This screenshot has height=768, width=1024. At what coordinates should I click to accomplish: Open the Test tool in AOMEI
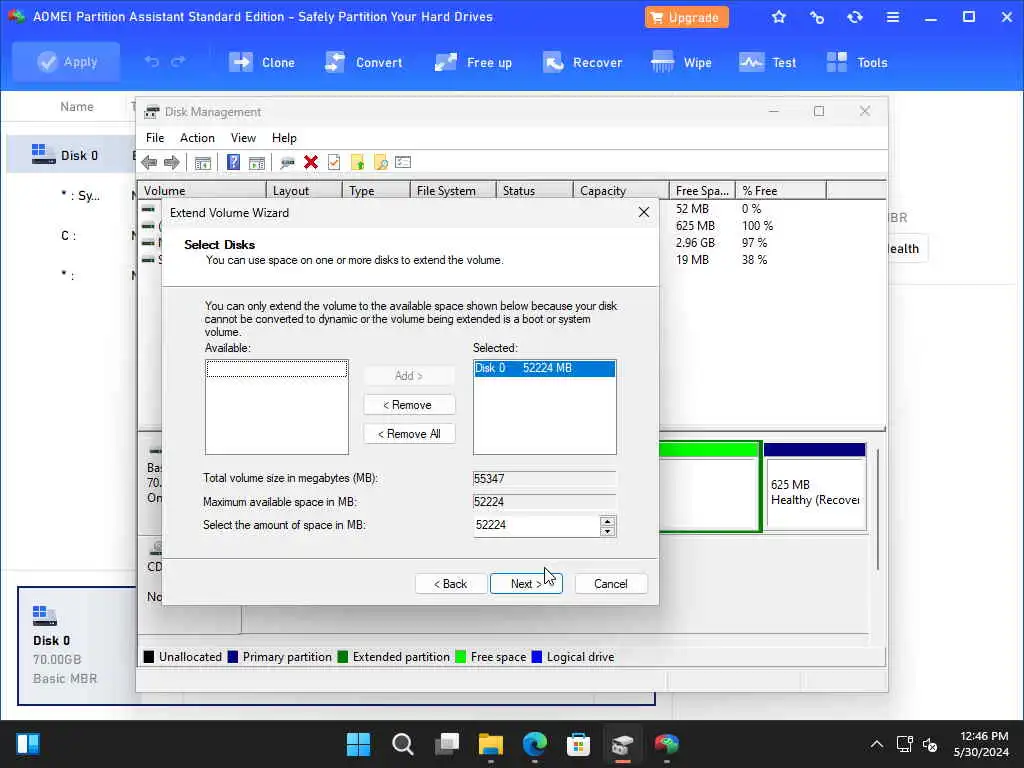pyautogui.click(x=767, y=63)
